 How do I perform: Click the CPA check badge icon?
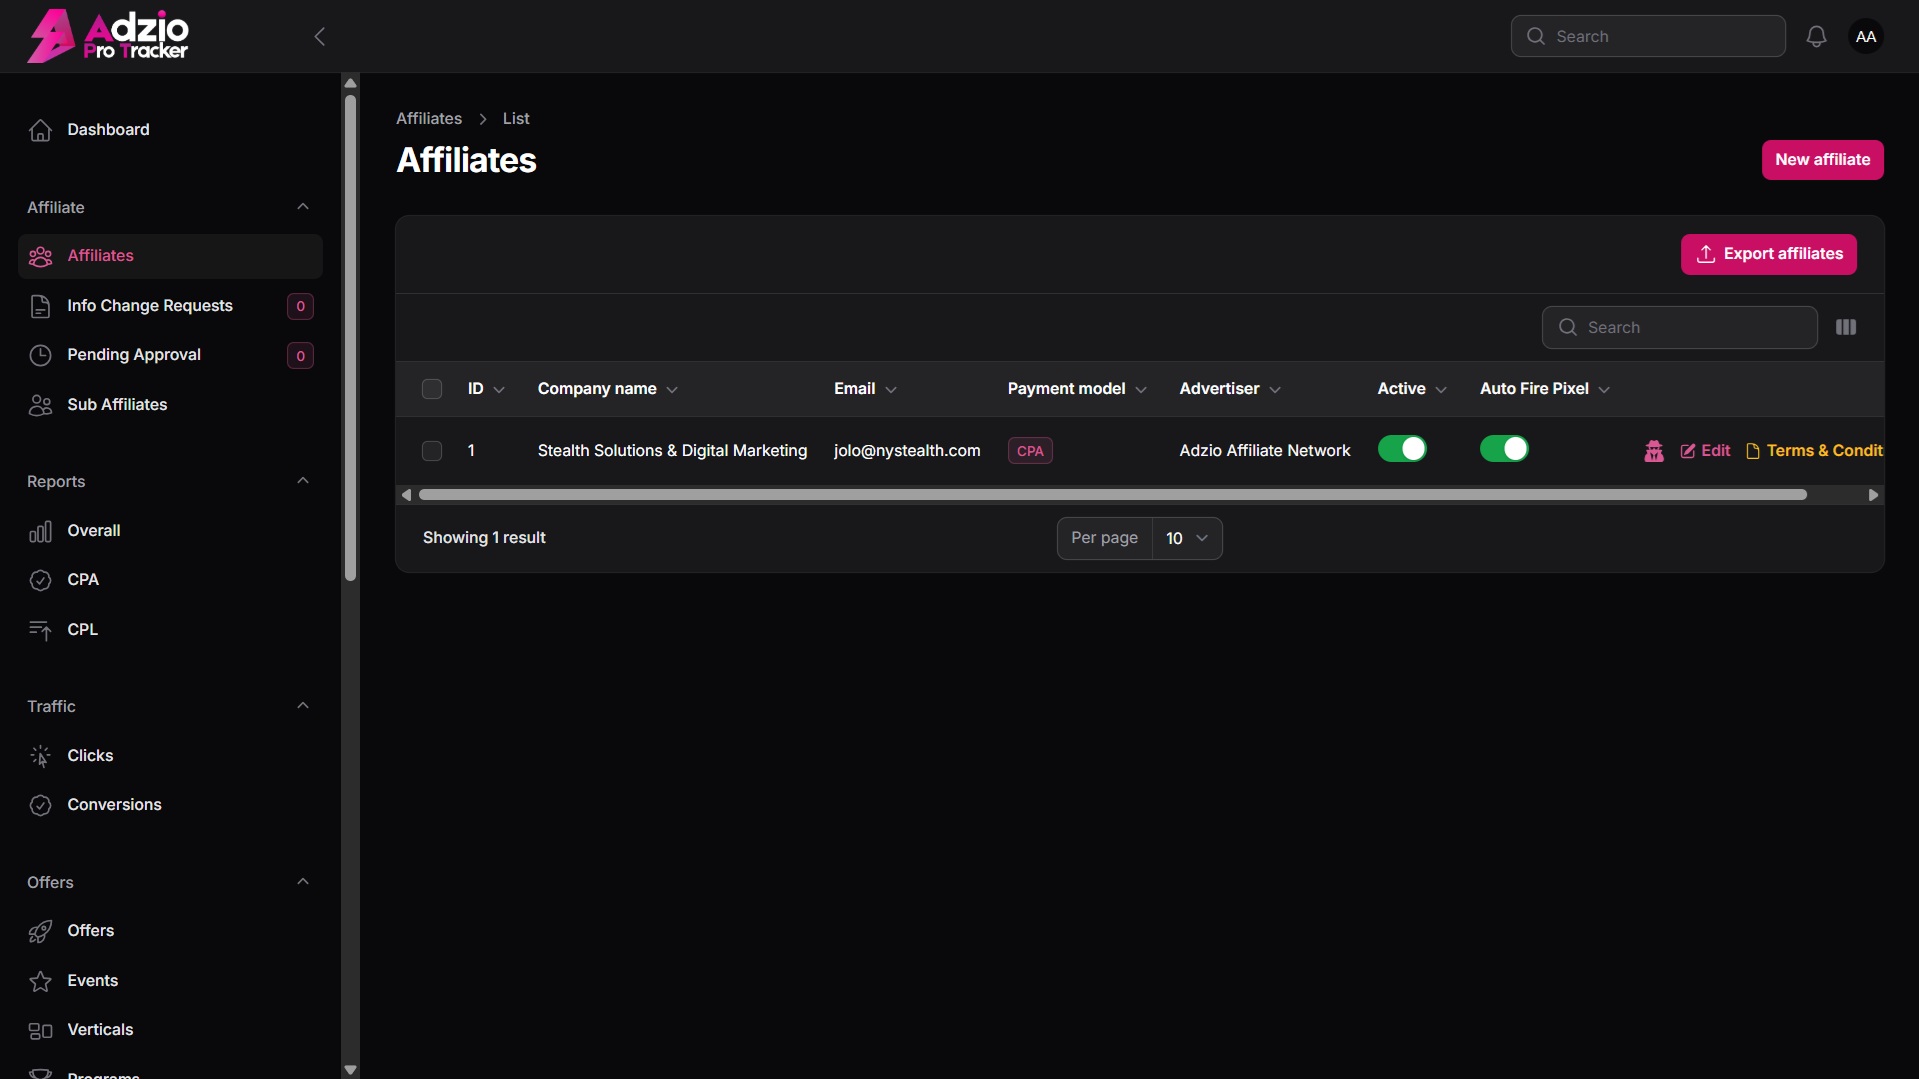[40, 580]
